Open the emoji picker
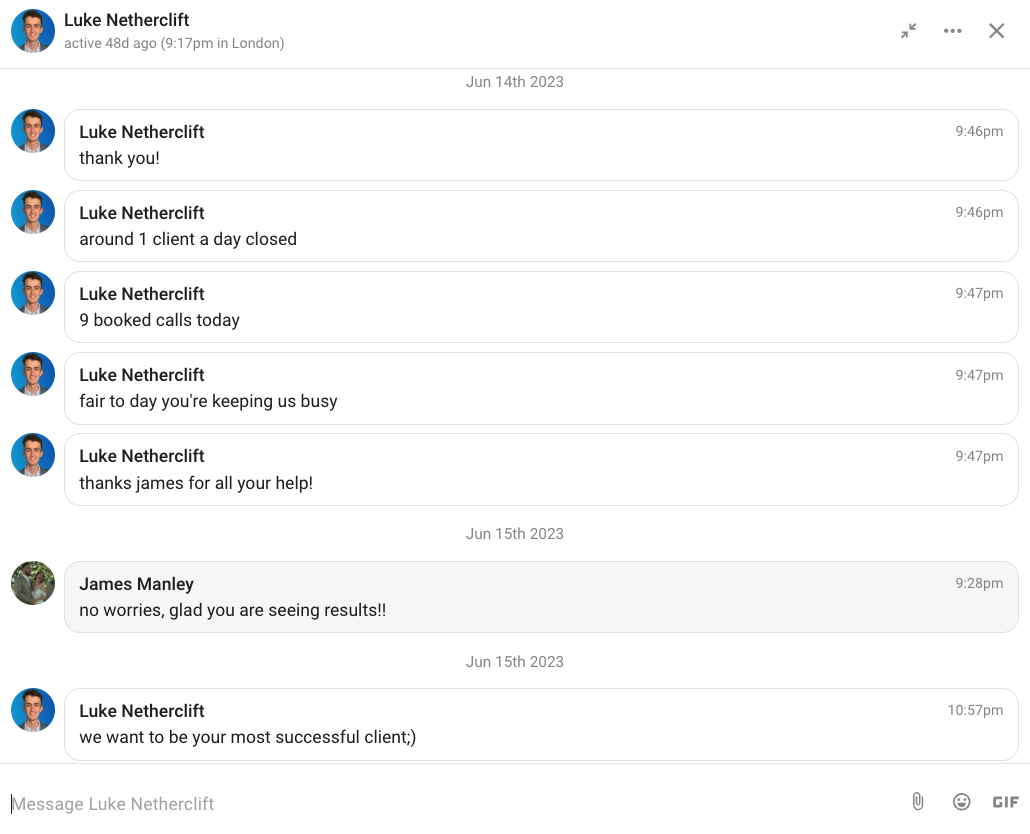The height and width of the screenshot is (834, 1030). 961,801
